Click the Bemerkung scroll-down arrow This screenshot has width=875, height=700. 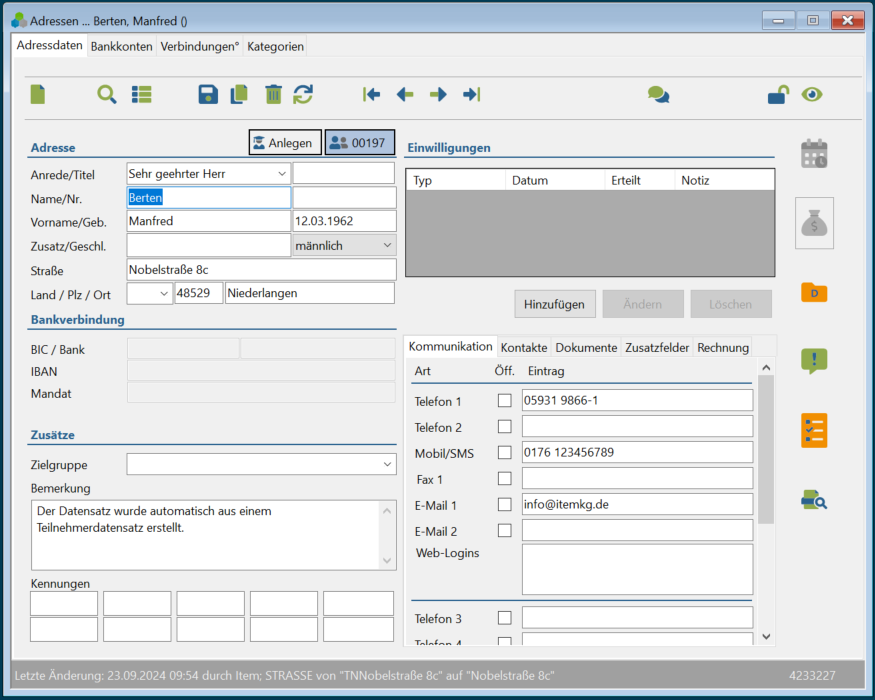(x=387, y=560)
